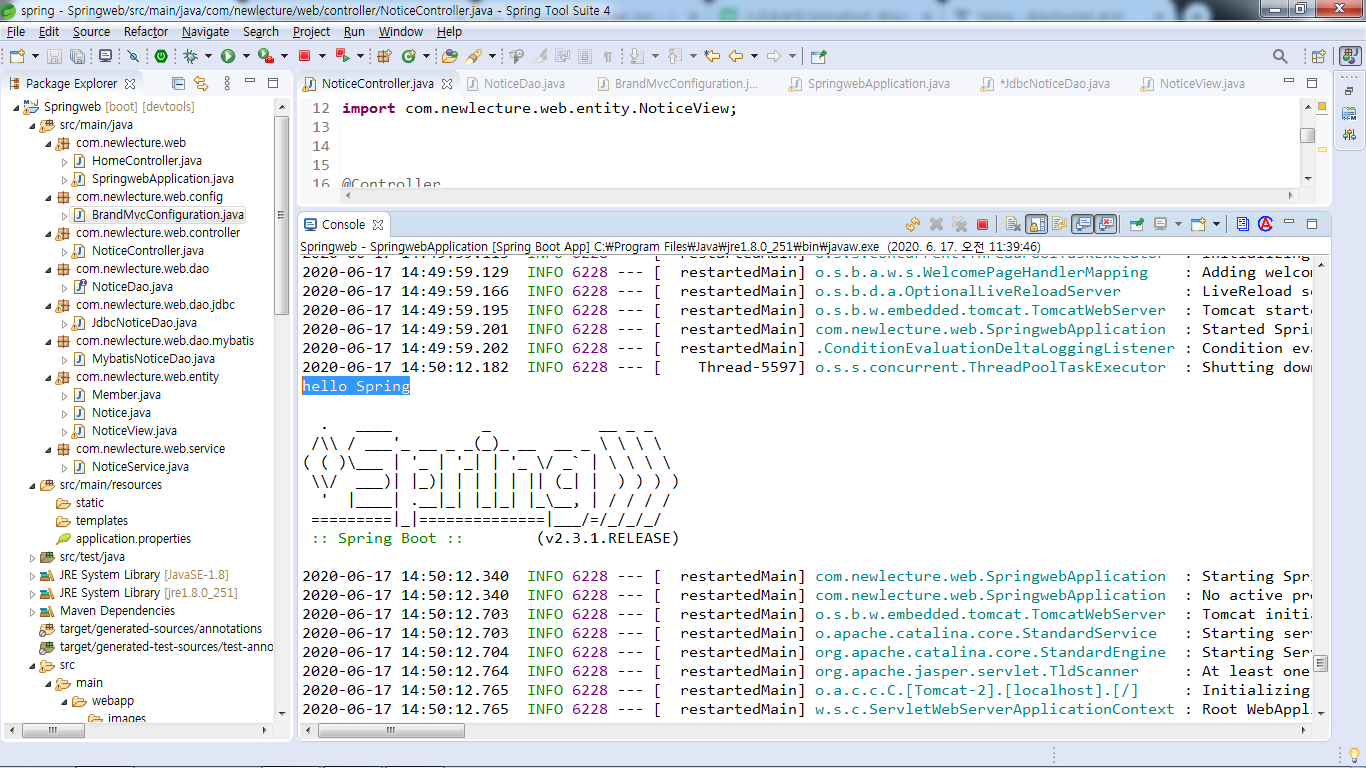Image resolution: width=1366 pixels, height=768 pixels.
Task: Open Back navigation history dropdown
Action: click(753, 56)
